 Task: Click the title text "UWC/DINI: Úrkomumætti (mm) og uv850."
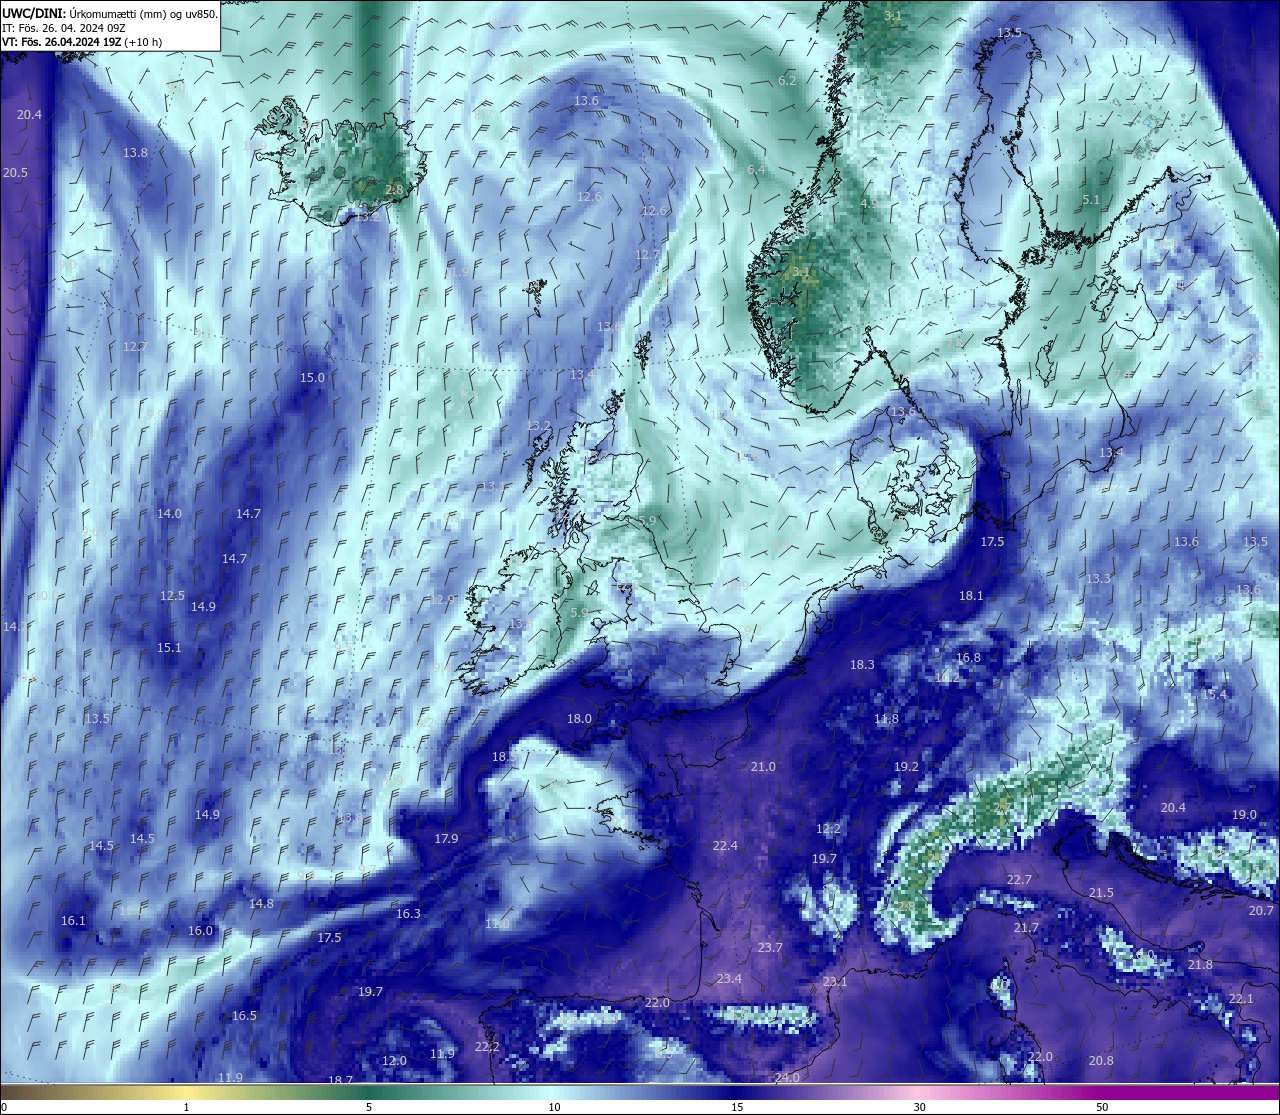coord(110,14)
